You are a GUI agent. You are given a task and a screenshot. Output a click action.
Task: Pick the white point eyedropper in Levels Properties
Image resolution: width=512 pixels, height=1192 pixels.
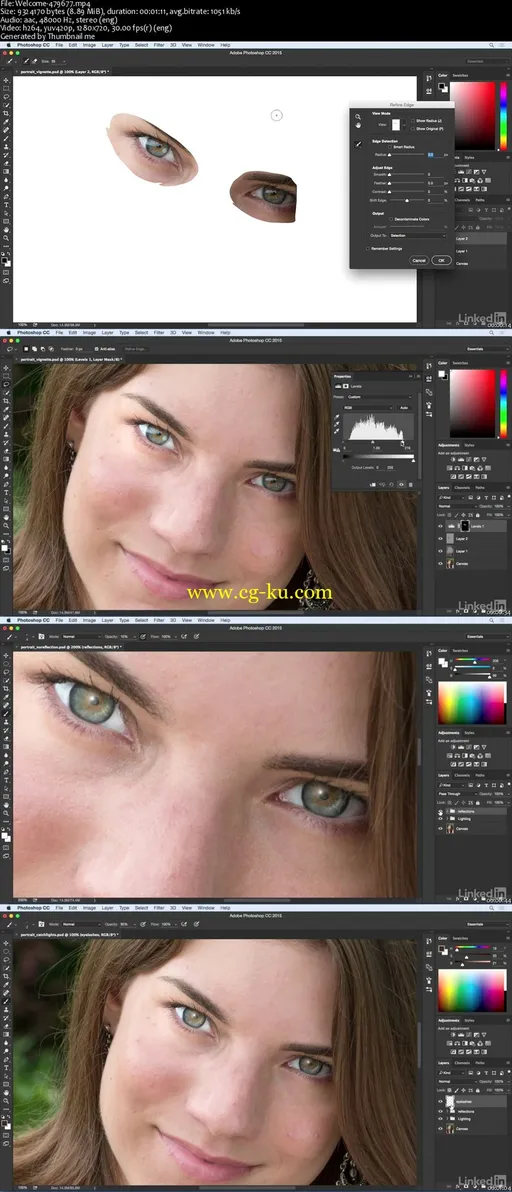[337, 431]
